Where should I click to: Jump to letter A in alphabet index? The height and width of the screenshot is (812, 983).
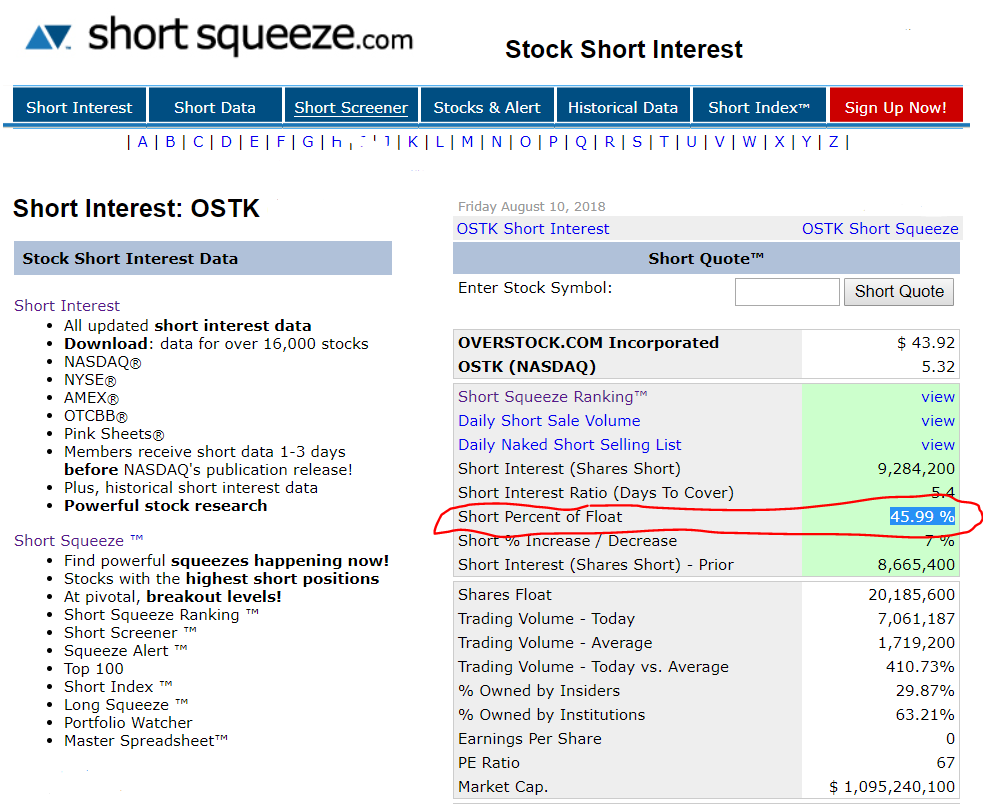tap(143, 142)
